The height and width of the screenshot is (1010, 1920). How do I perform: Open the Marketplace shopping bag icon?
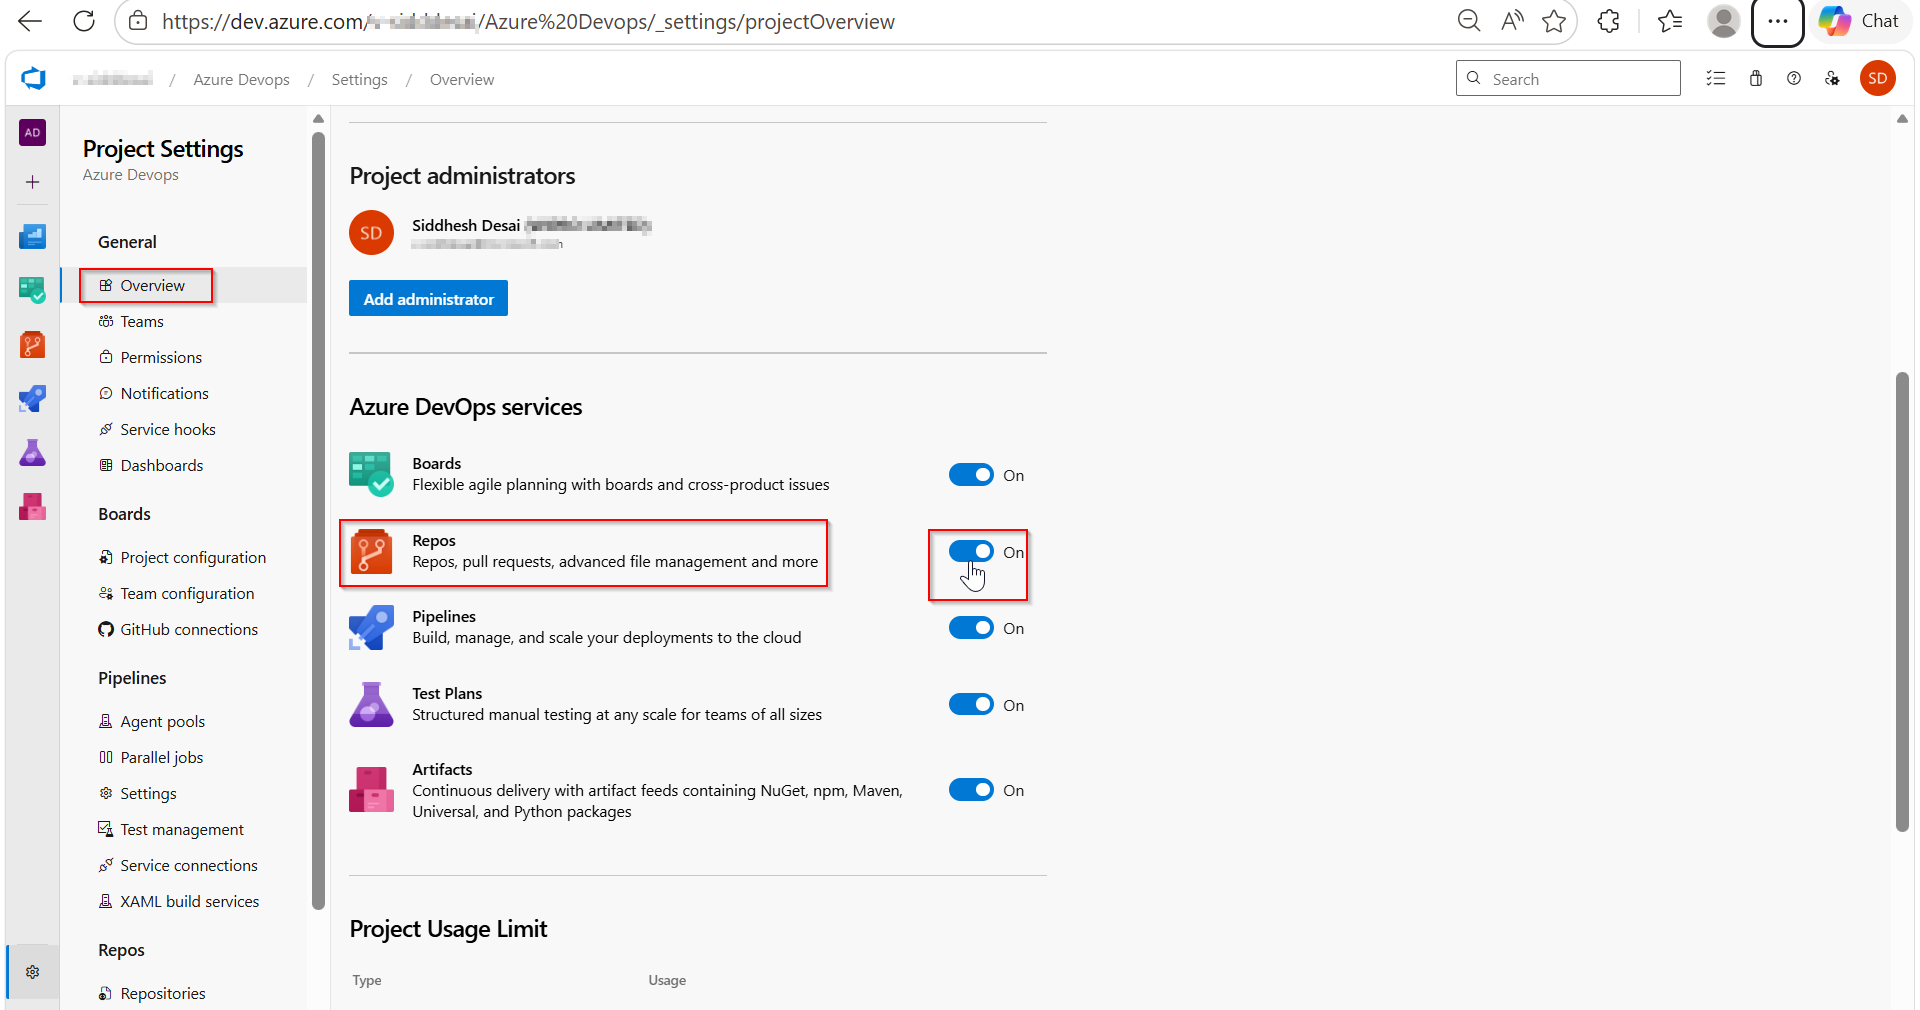[1756, 78]
